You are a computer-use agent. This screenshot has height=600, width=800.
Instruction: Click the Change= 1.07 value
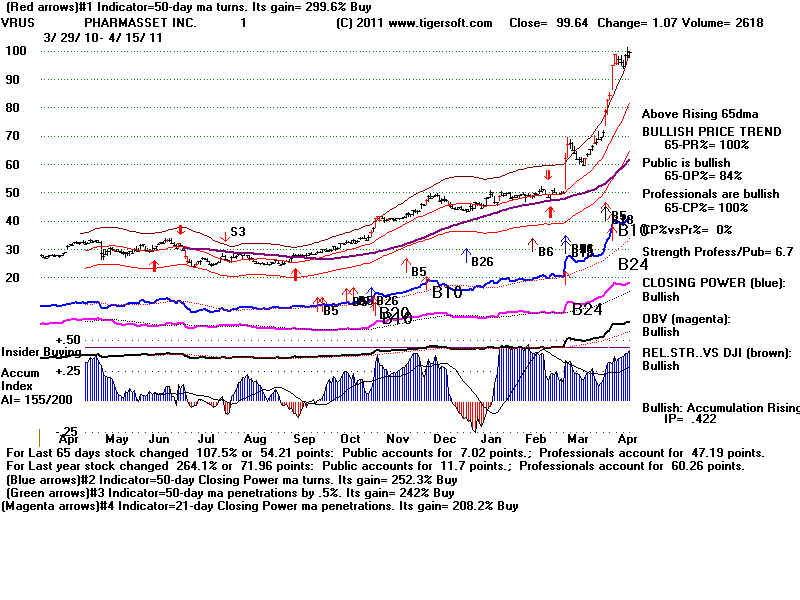click(638, 23)
